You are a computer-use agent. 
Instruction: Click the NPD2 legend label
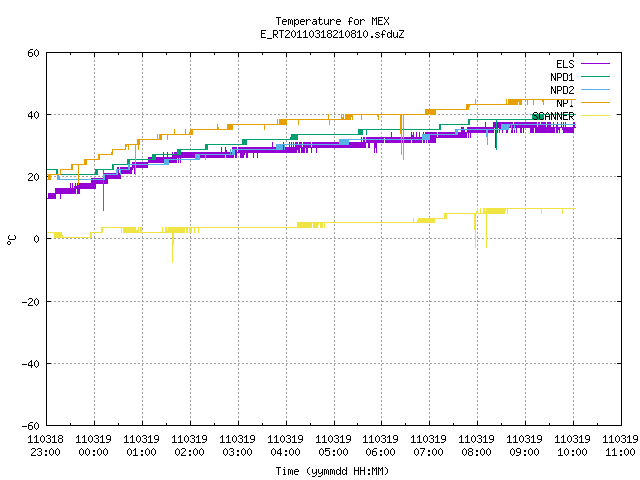562,90
